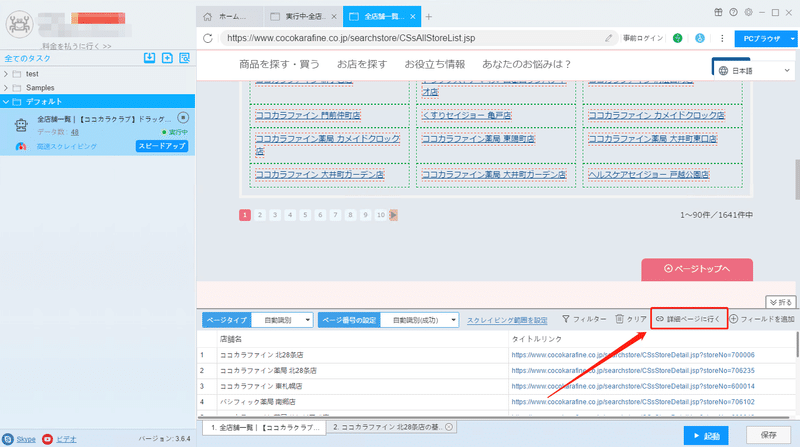
Task: Open a new tab with plus icon
Action: click(429, 17)
